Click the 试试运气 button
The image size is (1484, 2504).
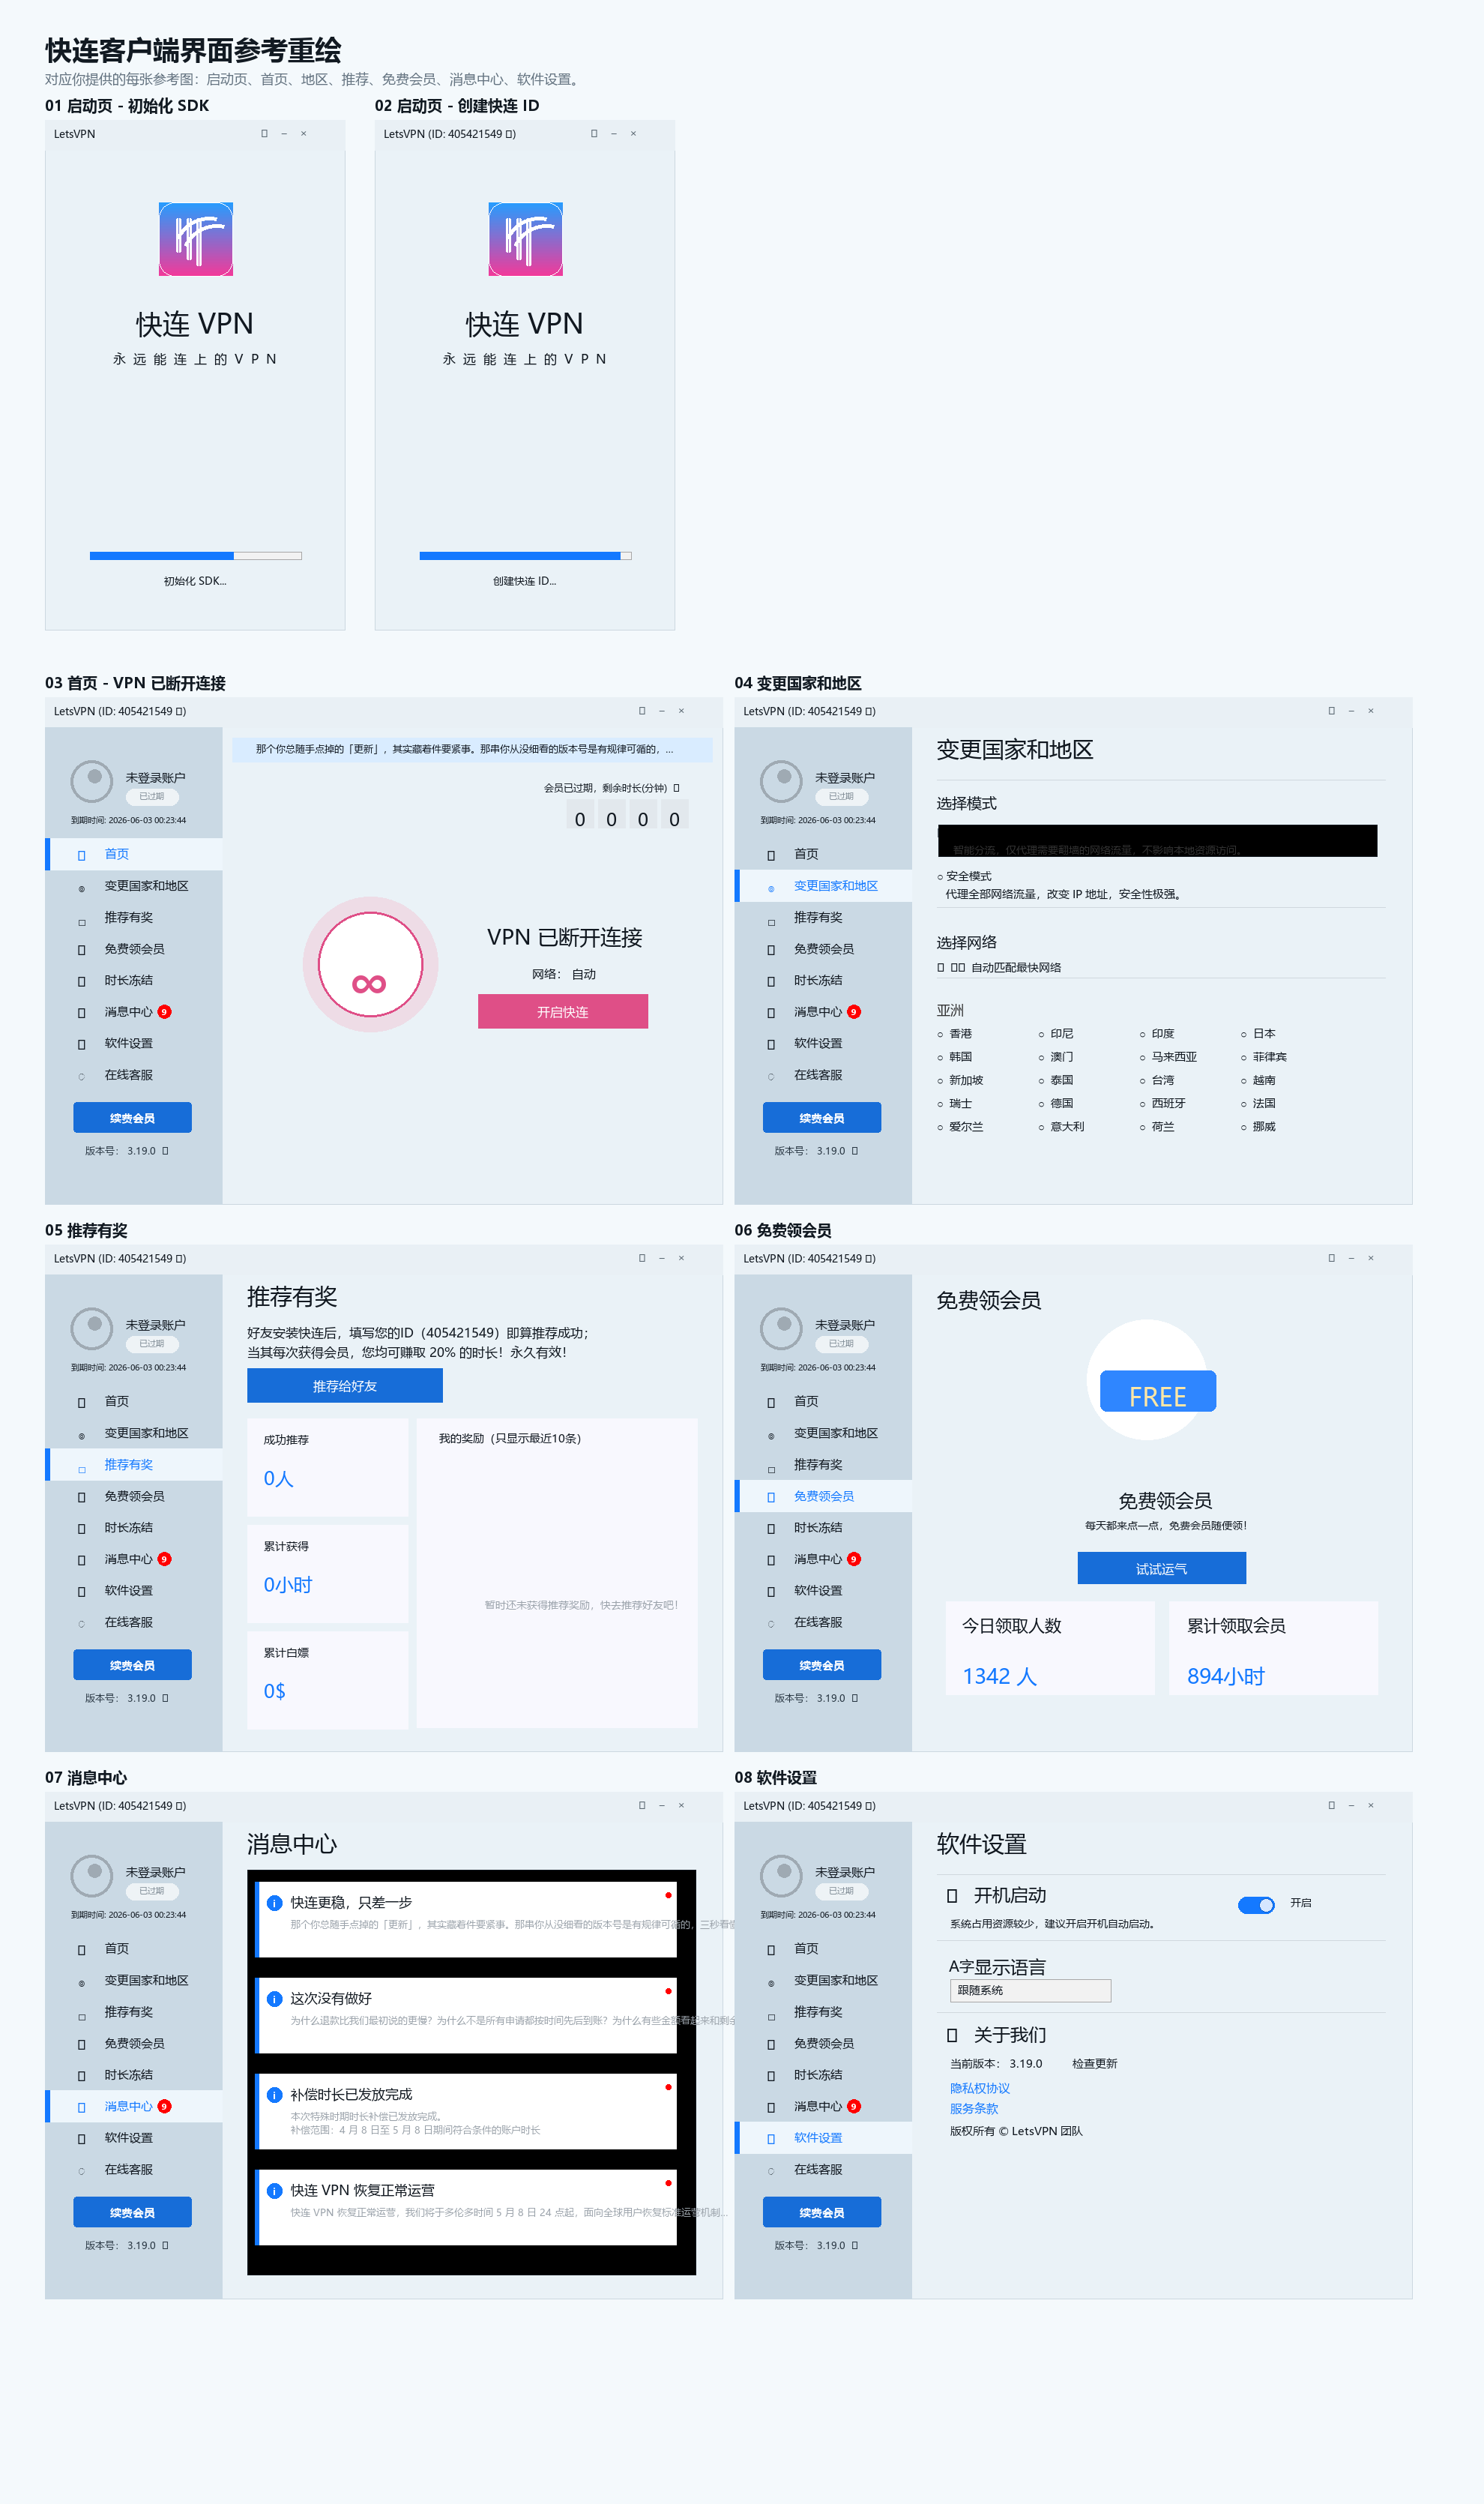tap(1161, 1568)
